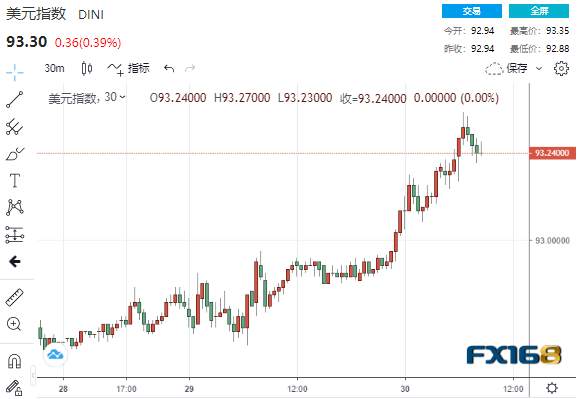Click the 全屏 fullscreen button

[539, 11]
